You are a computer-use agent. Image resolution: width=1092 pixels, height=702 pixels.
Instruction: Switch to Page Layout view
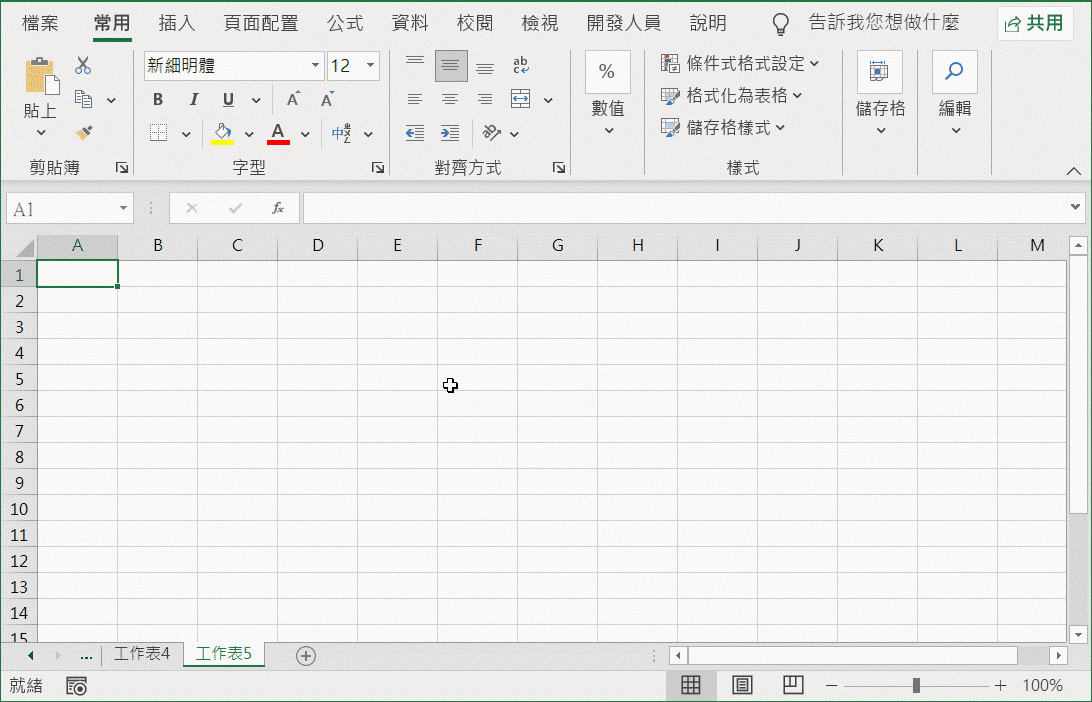[742, 685]
